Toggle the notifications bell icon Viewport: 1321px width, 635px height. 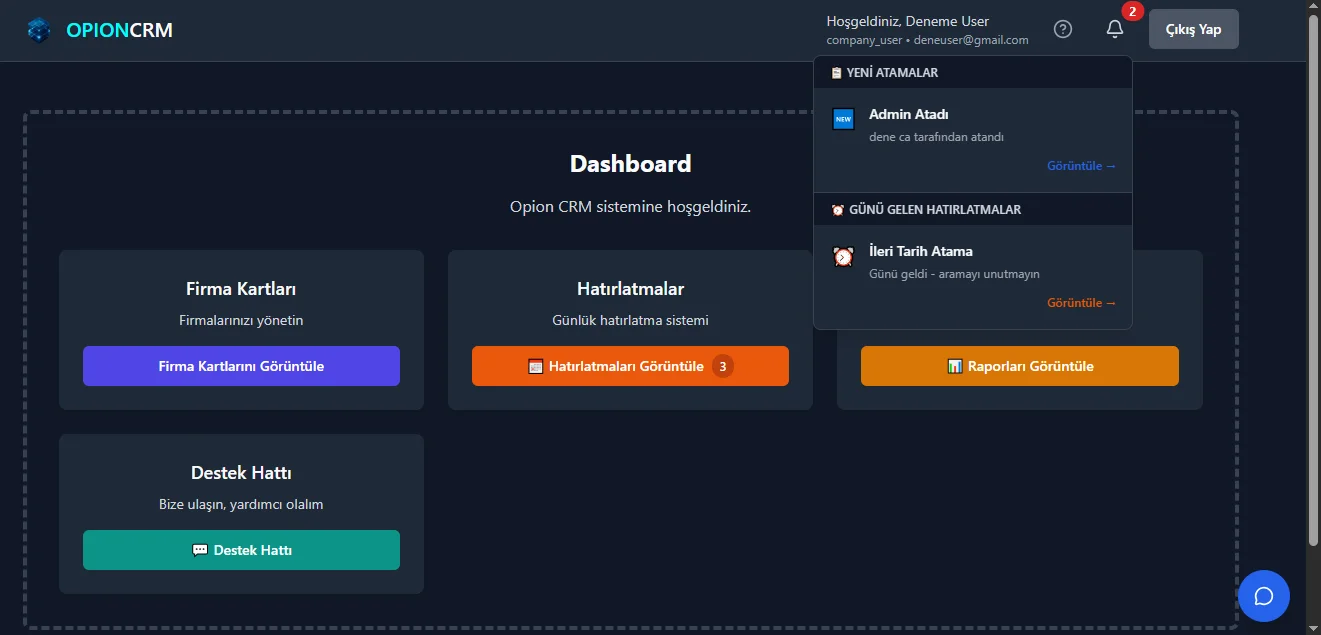(x=1115, y=29)
